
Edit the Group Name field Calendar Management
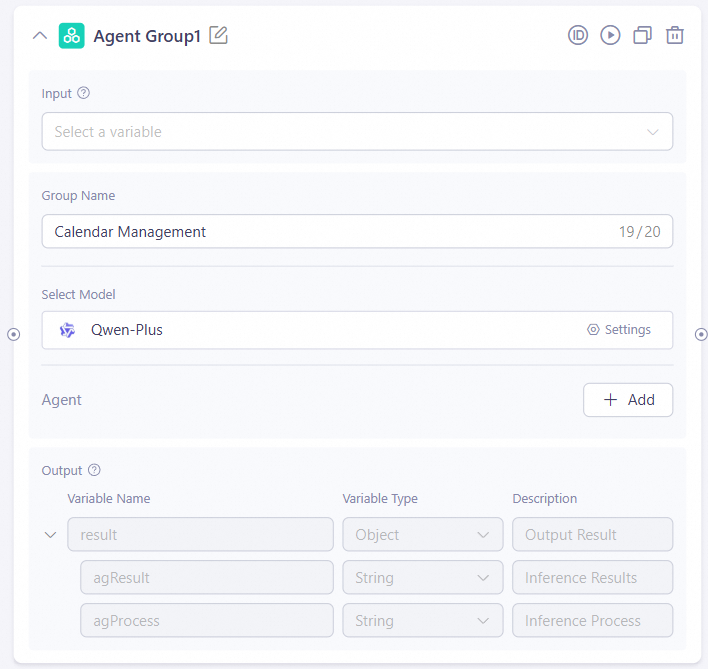357,232
